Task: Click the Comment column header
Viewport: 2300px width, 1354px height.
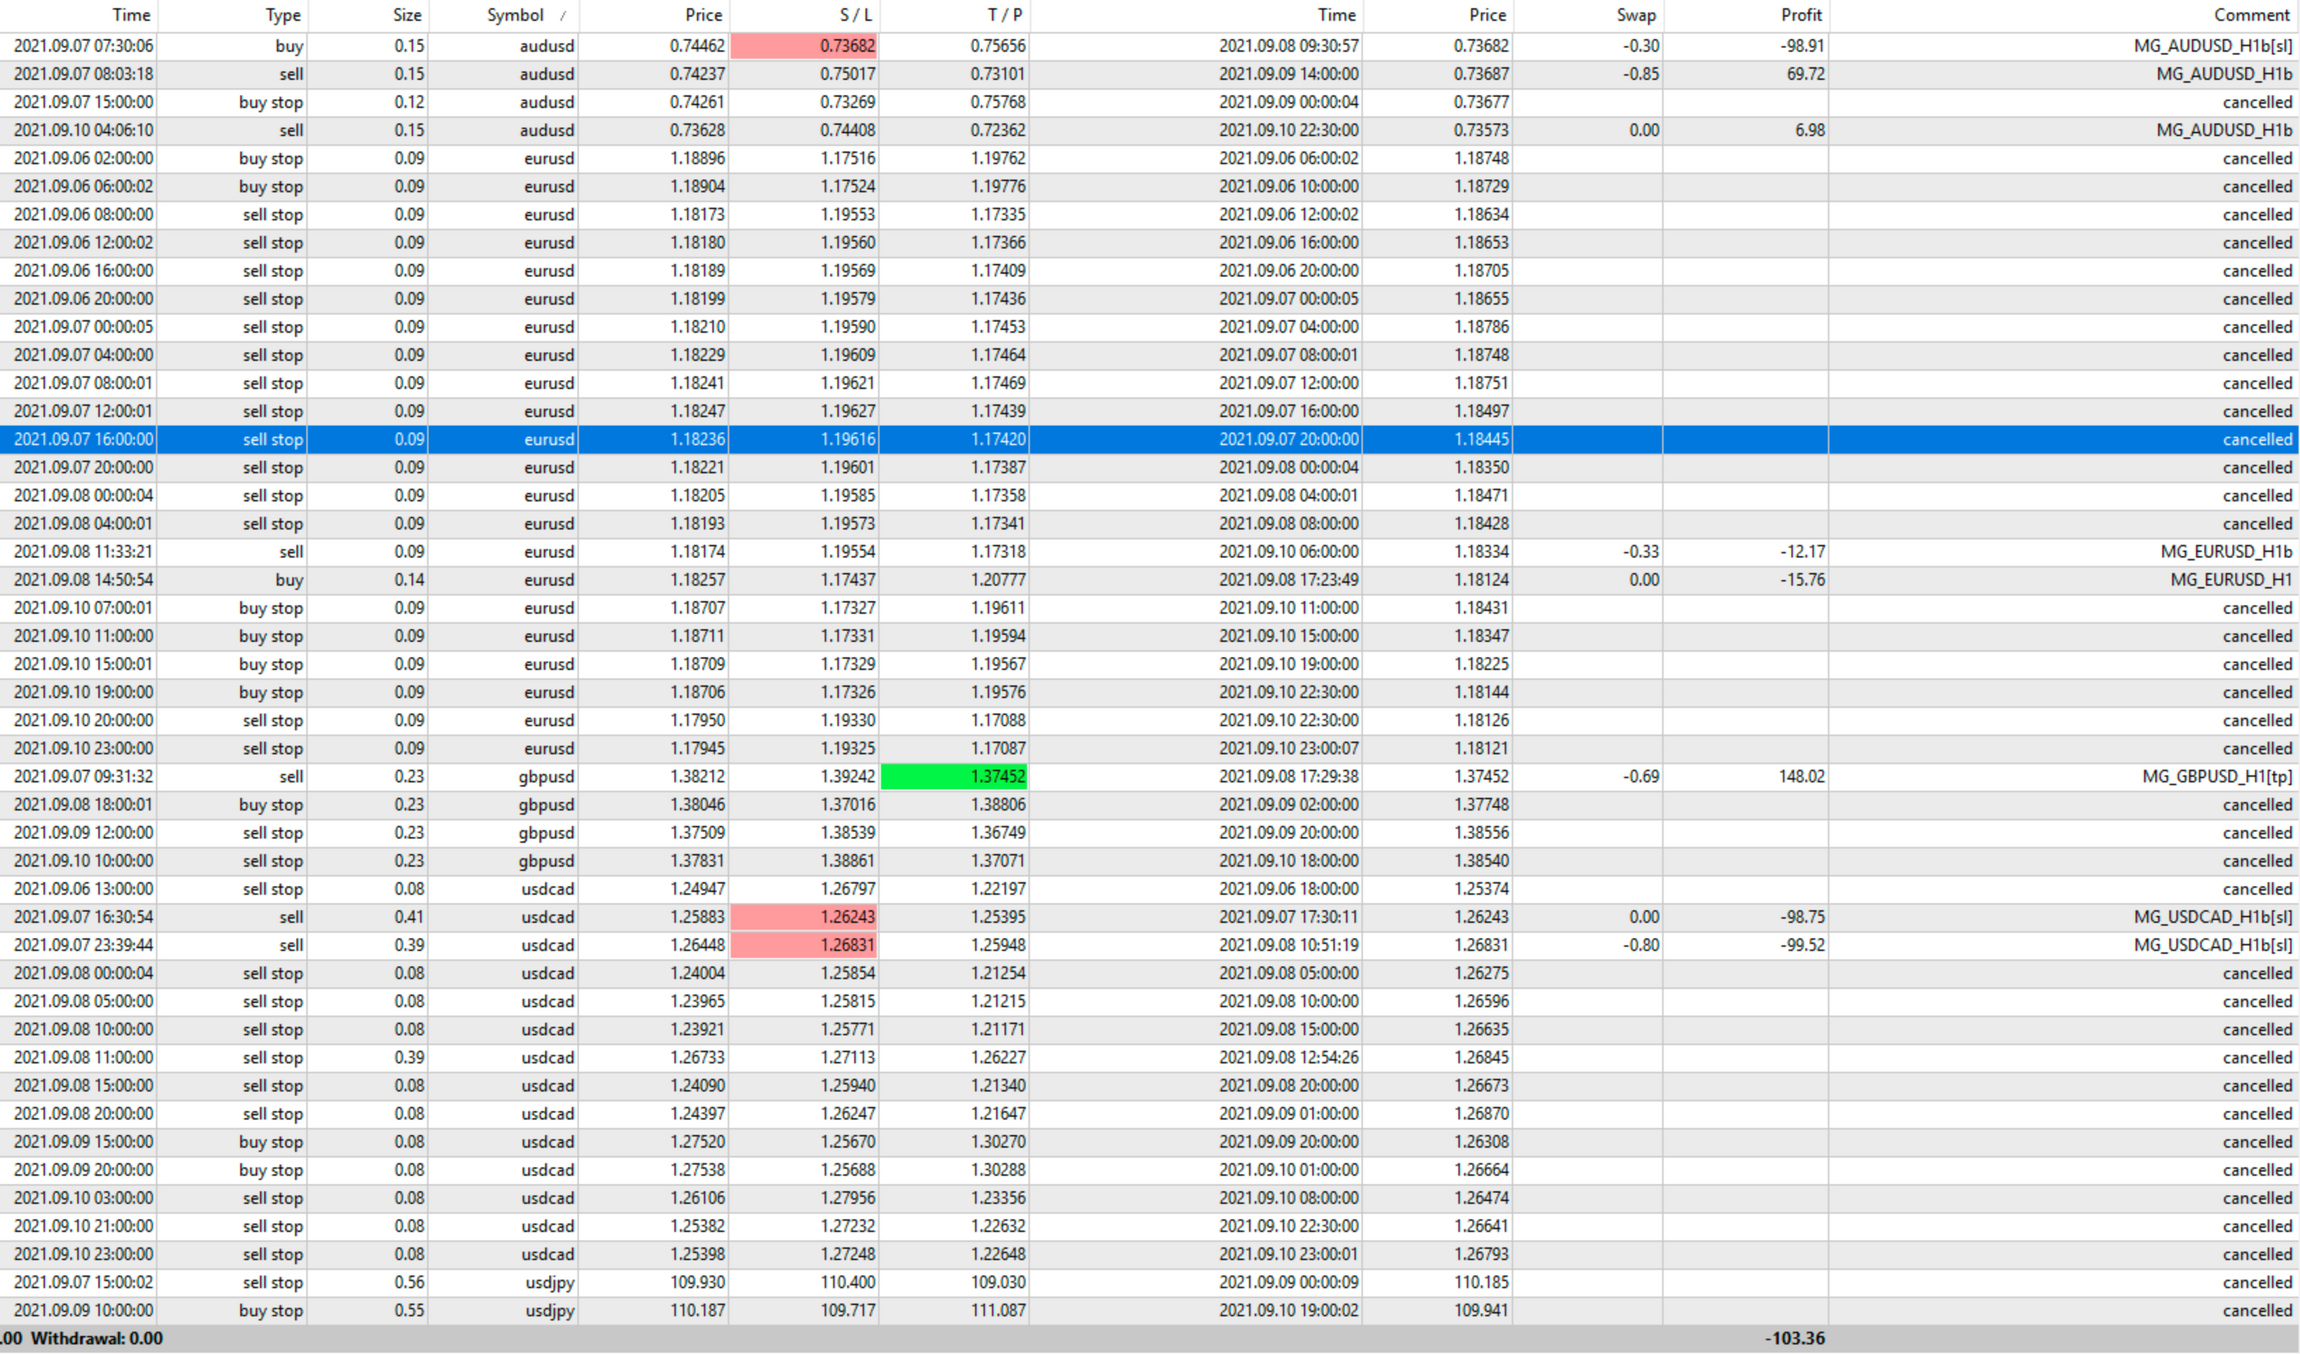Action: (x=2251, y=15)
